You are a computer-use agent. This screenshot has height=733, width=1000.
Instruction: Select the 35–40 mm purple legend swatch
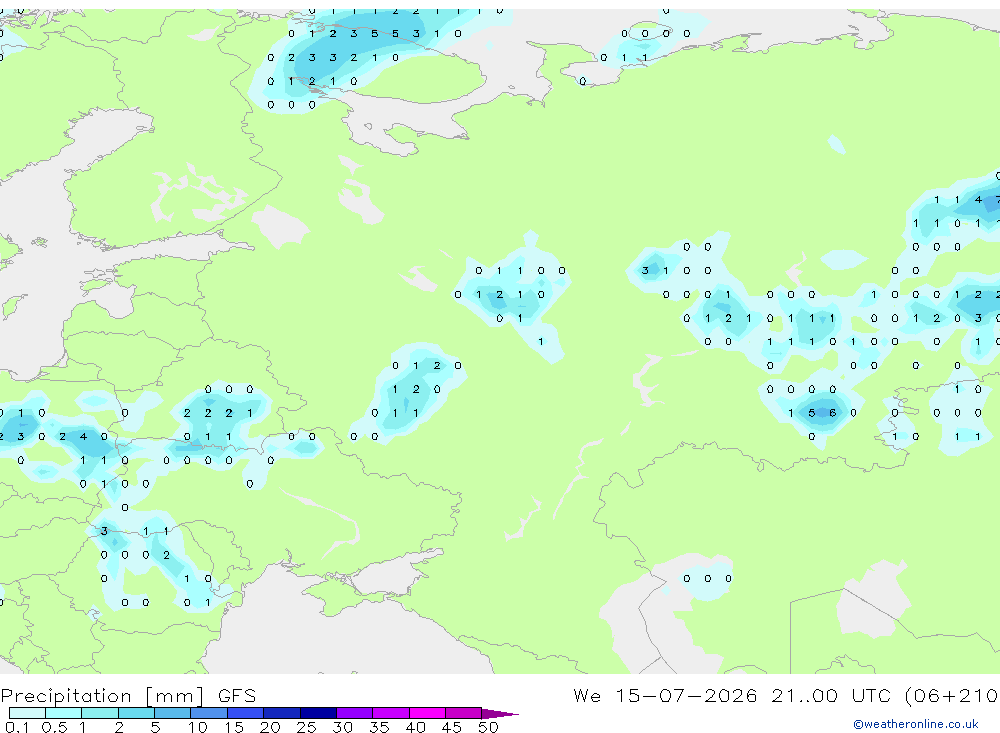391,713
